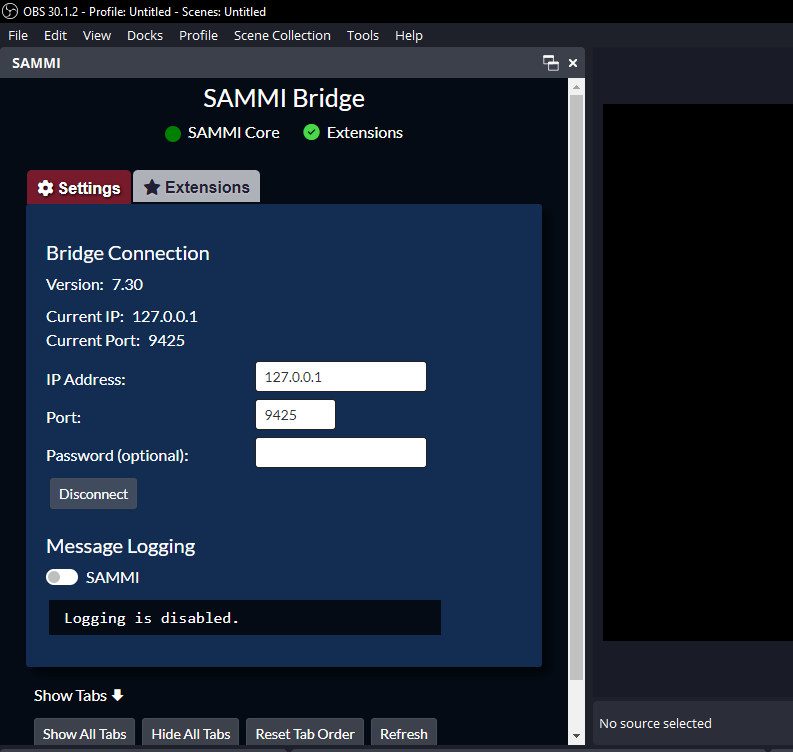793x752 pixels.
Task: Click the Show Tabs down arrow
Action: [x=118, y=695]
